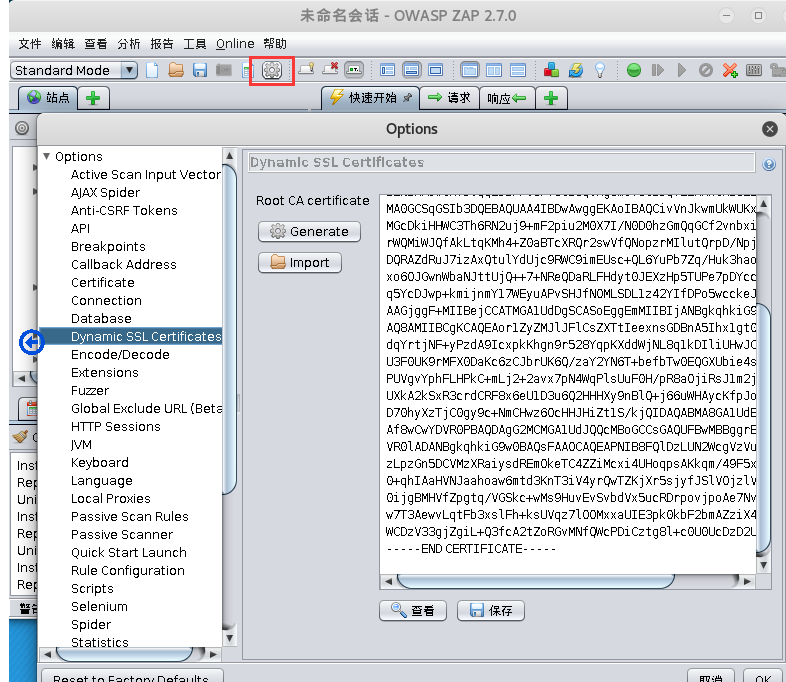The image size is (786, 682).
Task: Open the 编辑 menu
Action: [x=63, y=44]
